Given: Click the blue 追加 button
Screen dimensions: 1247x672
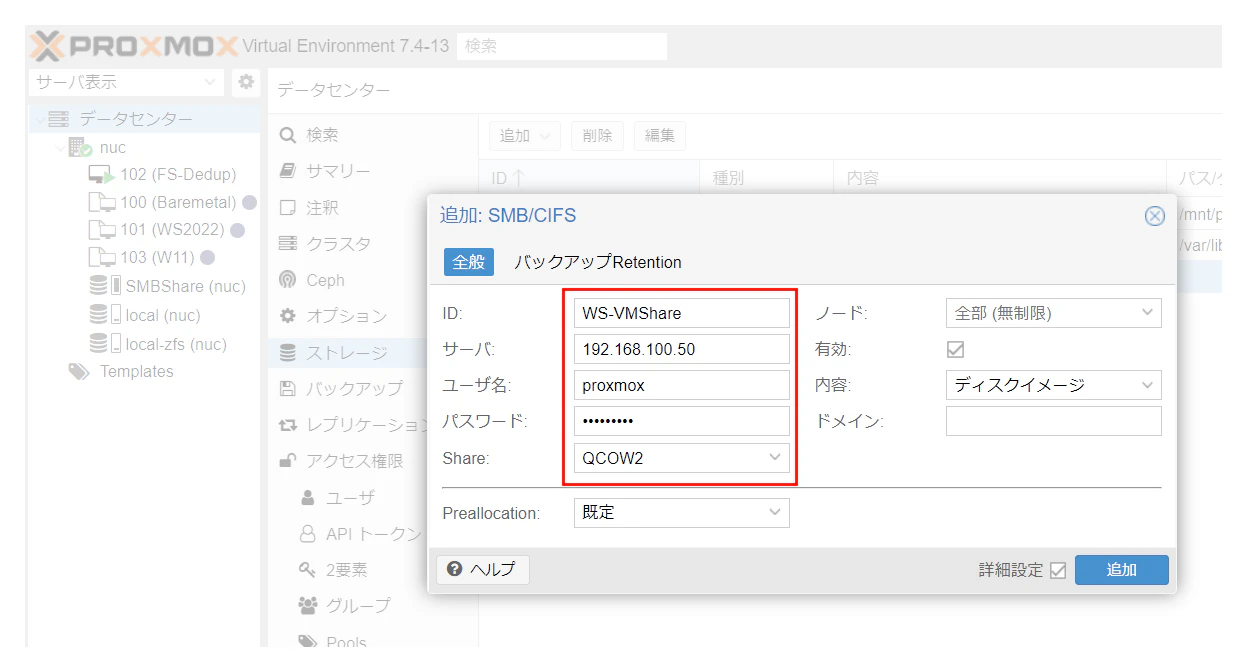Looking at the screenshot, I should (1122, 570).
